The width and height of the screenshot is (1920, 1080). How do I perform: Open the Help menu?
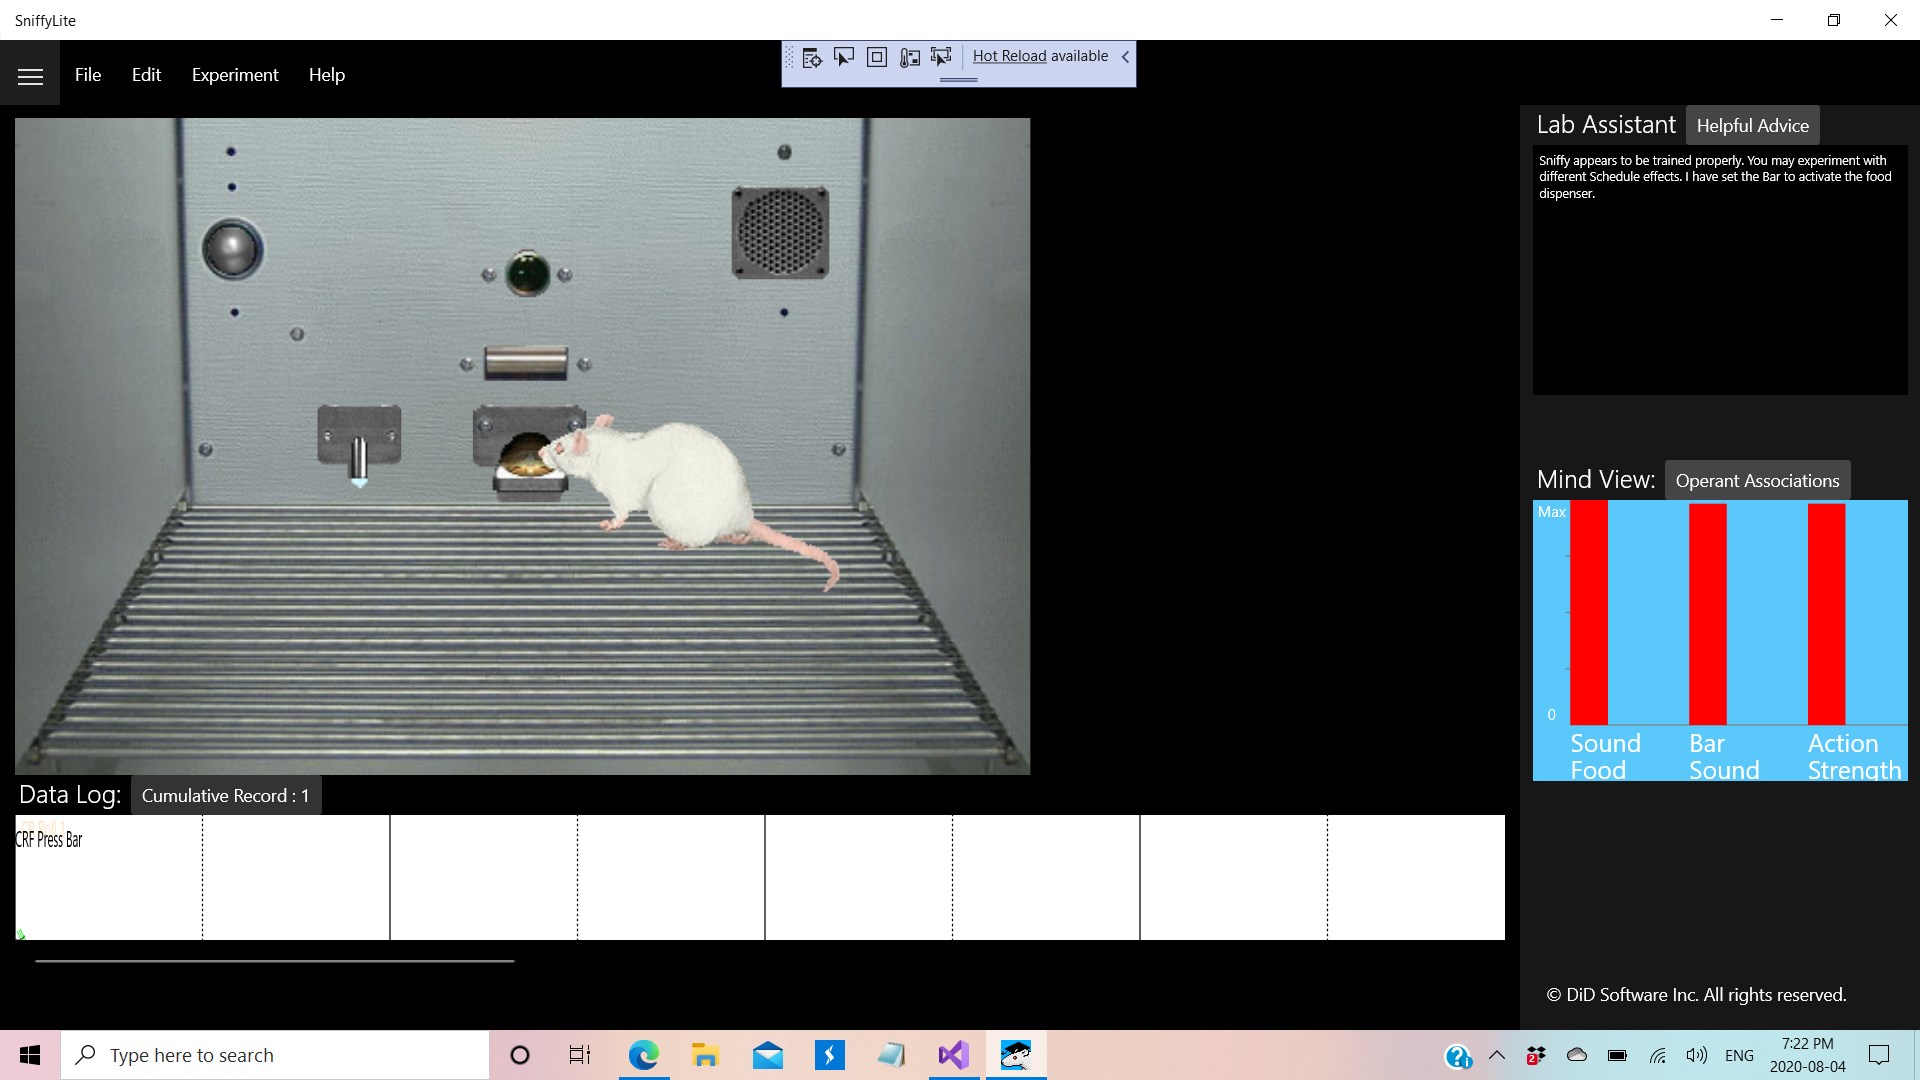point(326,74)
